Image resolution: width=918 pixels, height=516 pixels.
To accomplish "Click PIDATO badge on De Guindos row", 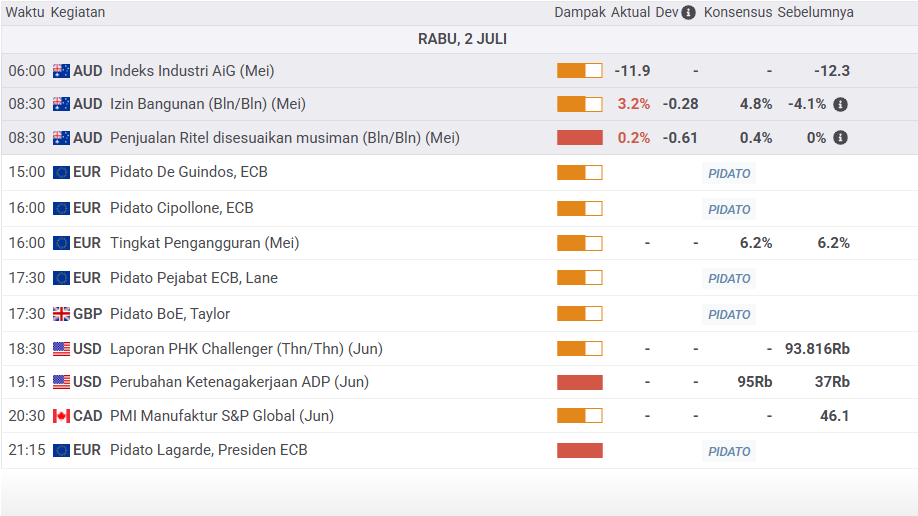I will 729,173.
